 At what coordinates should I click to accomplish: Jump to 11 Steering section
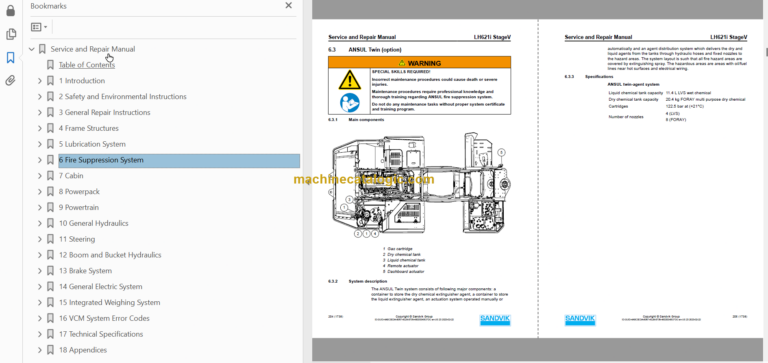coord(77,239)
